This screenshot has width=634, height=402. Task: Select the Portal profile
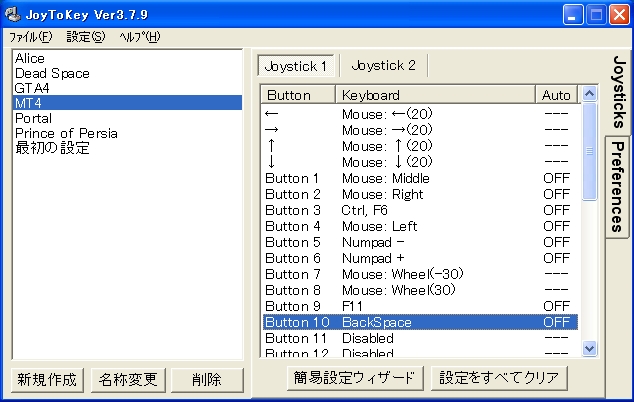point(127,118)
